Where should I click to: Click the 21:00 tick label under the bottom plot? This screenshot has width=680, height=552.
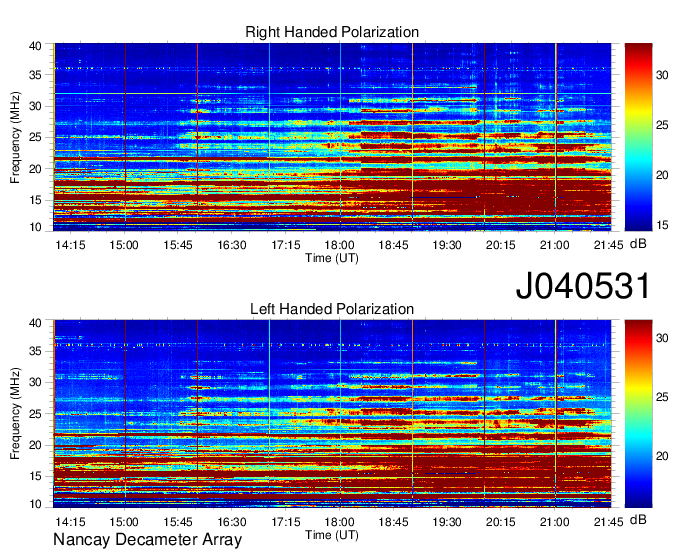[x=555, y=522]
